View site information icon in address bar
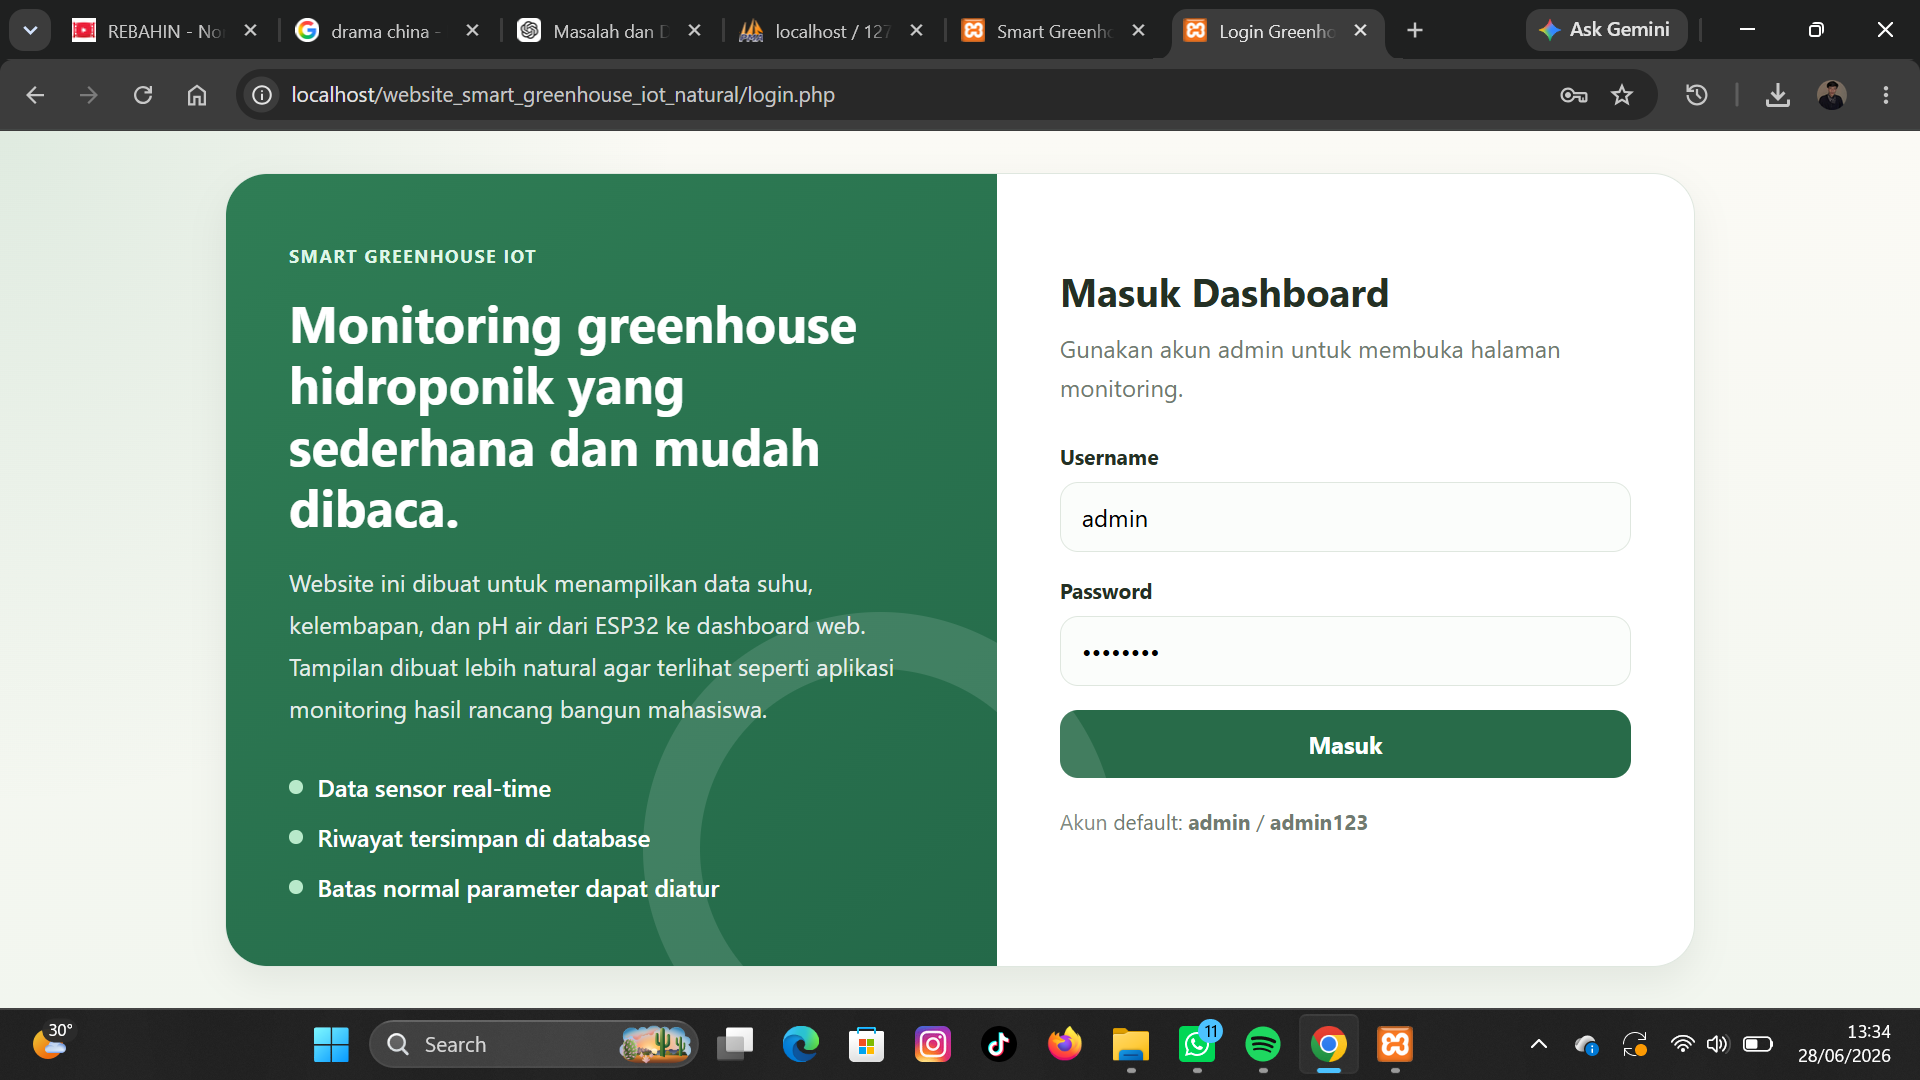The height and width of the screenshot is (1080, 1920). 262,95
